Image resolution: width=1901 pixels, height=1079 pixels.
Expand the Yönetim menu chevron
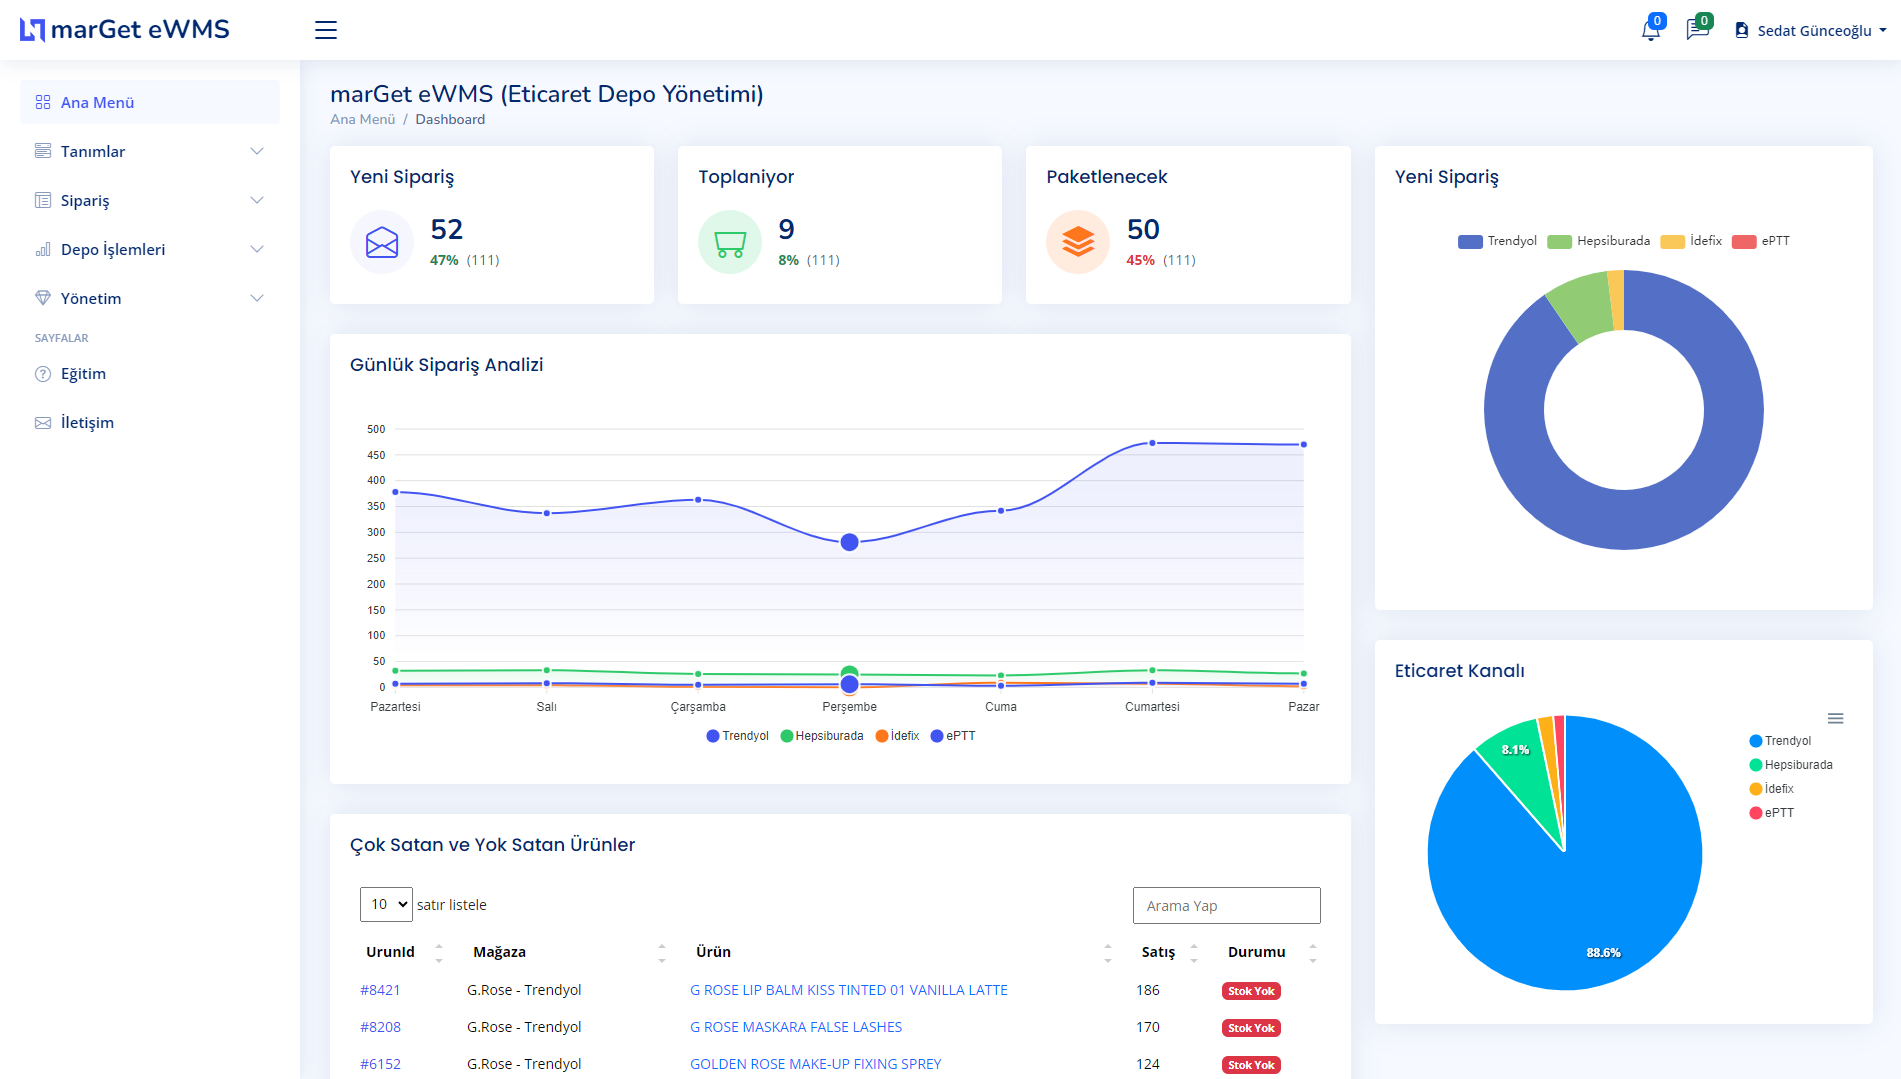click(257, 298)
